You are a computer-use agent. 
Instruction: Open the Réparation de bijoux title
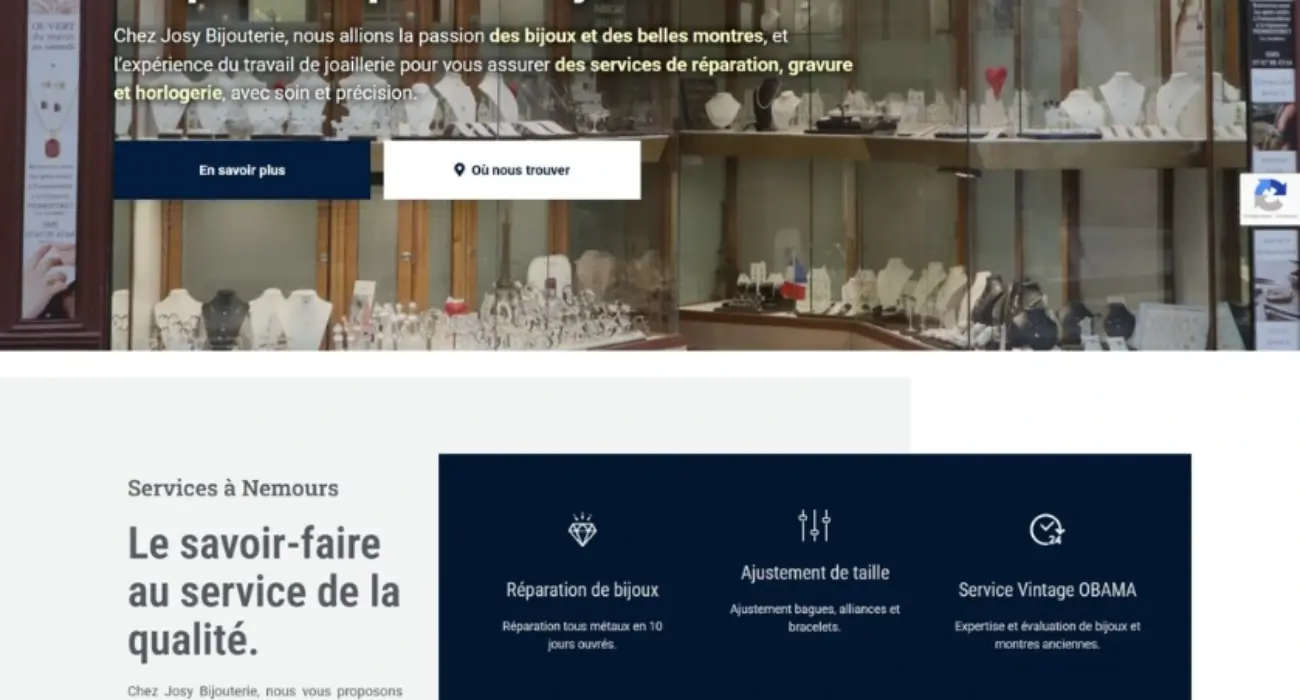pos(582,589)
